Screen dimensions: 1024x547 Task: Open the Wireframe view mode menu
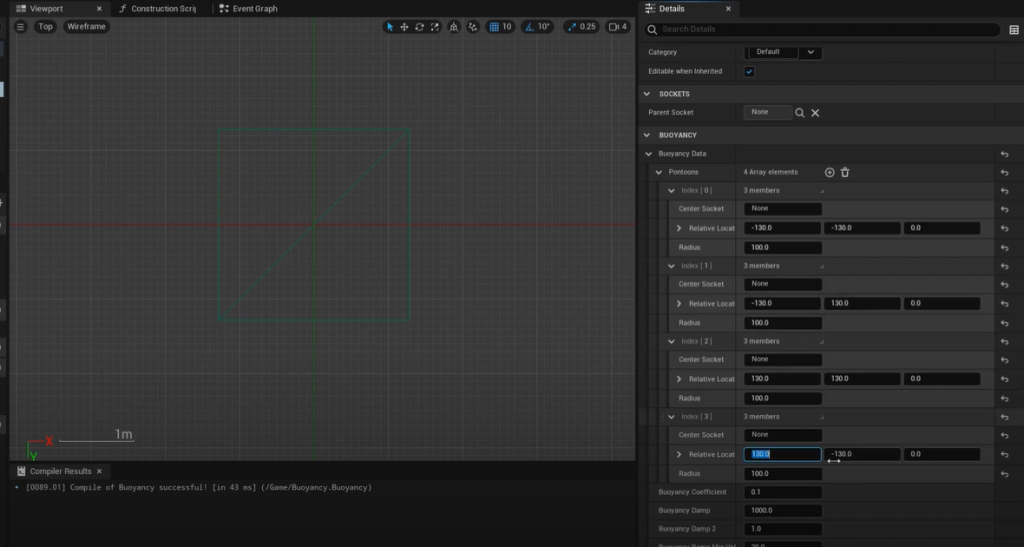point(86,27)
